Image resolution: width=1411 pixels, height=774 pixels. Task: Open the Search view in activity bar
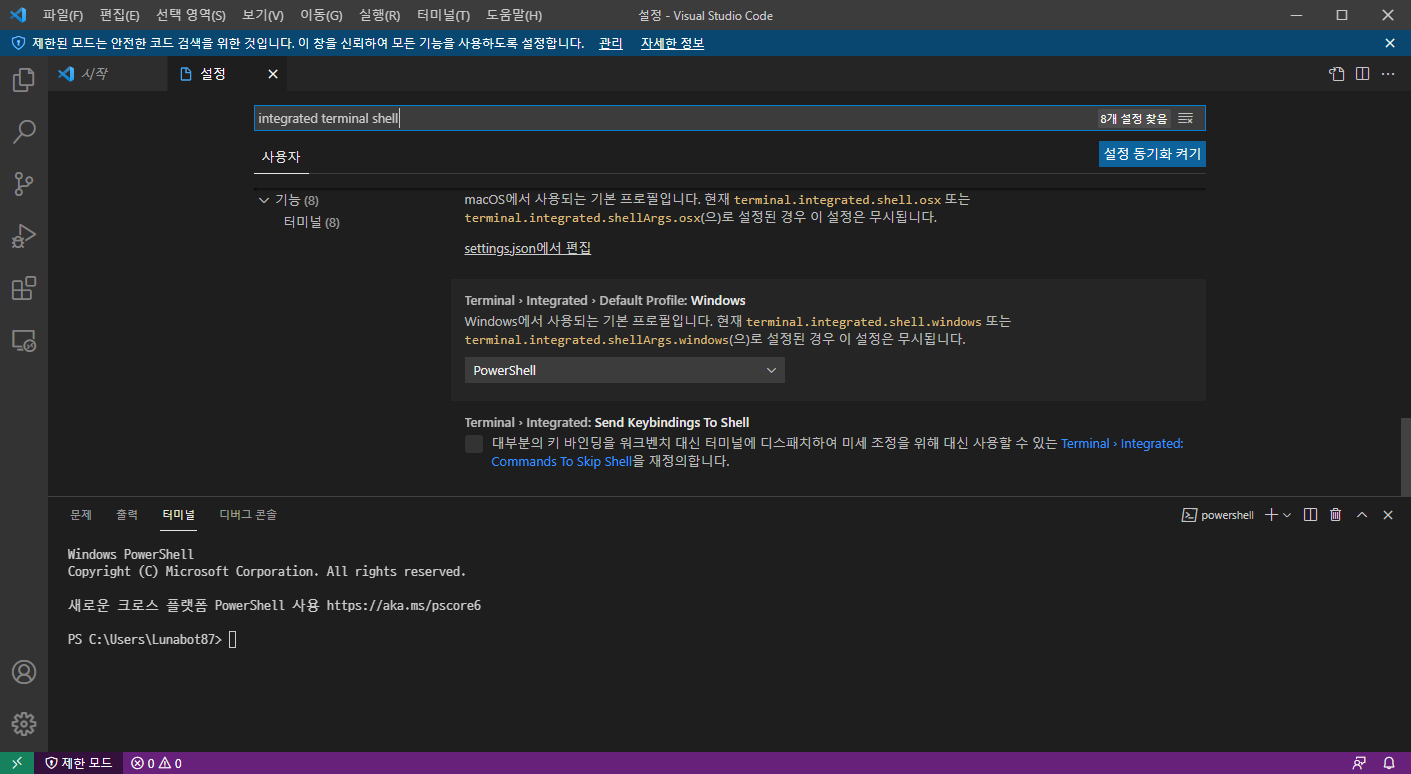24,132
